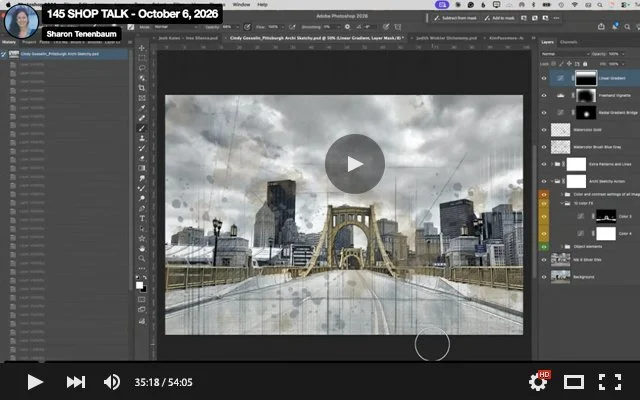This screenshot has height=400, width=640.
Task: Select the Horizontal Type tool
Action: click(142, 218)
